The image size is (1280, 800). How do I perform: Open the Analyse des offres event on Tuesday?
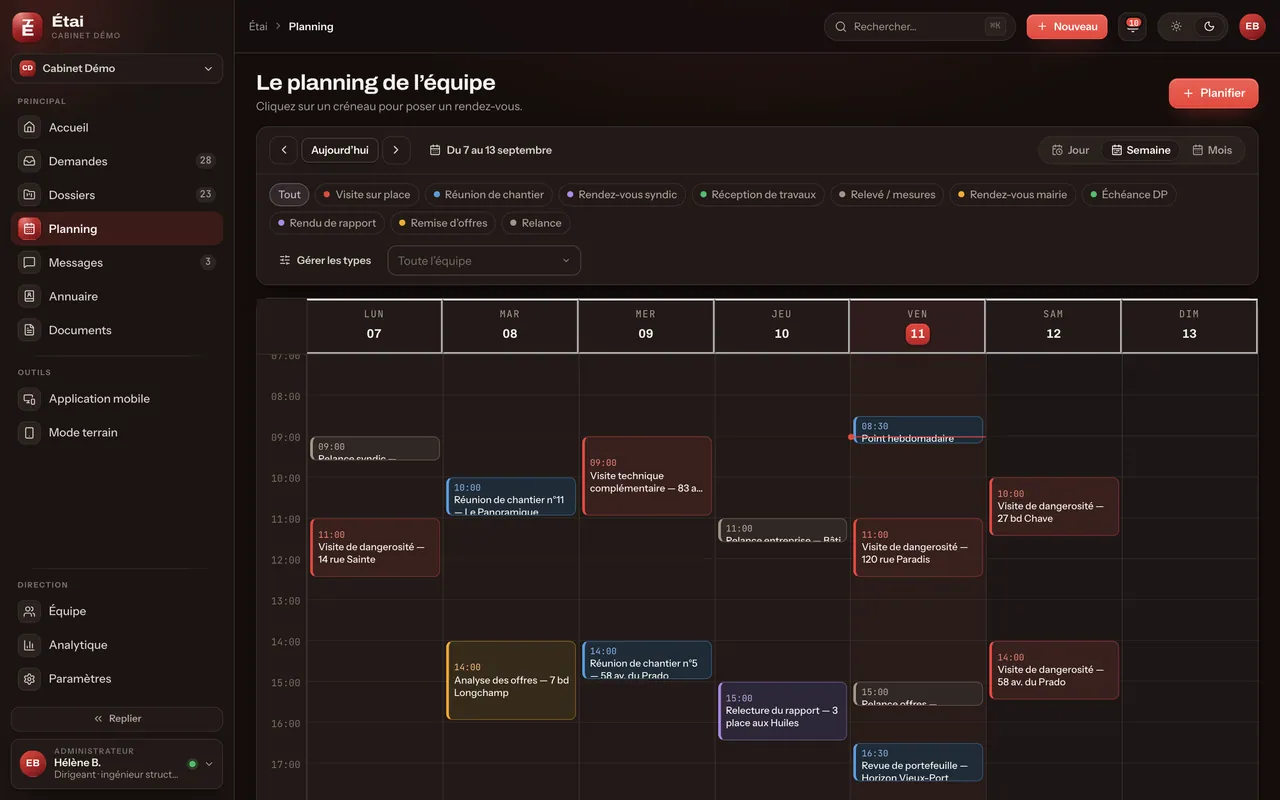pyautogui.click(x=511, y=680)
